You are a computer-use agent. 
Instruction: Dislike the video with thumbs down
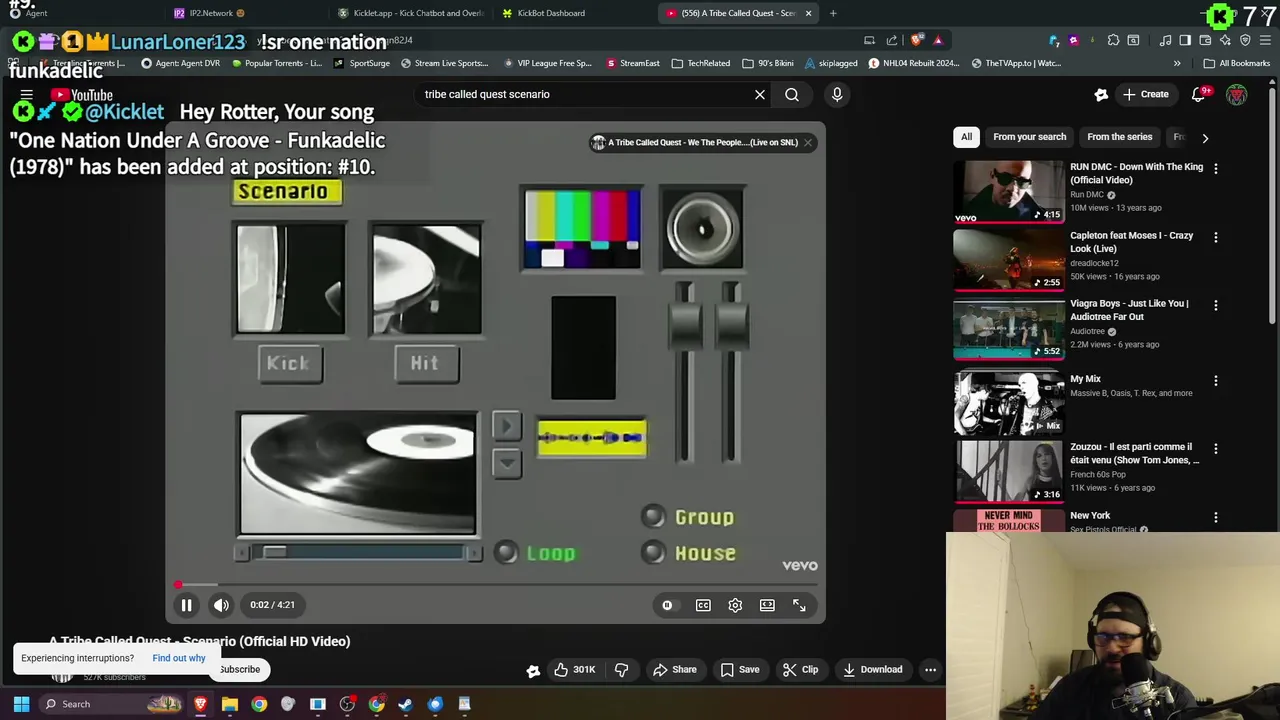[x=621, y=670]
